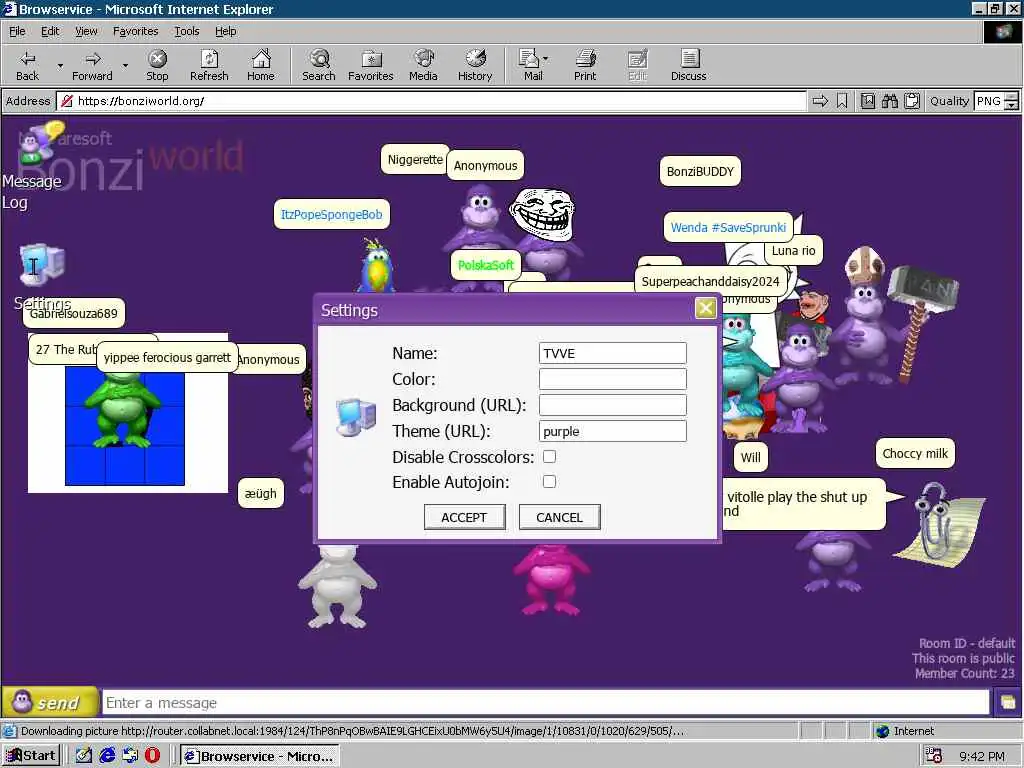
Task: Click the Browservice taskbar window button
Action: [260, 756]
